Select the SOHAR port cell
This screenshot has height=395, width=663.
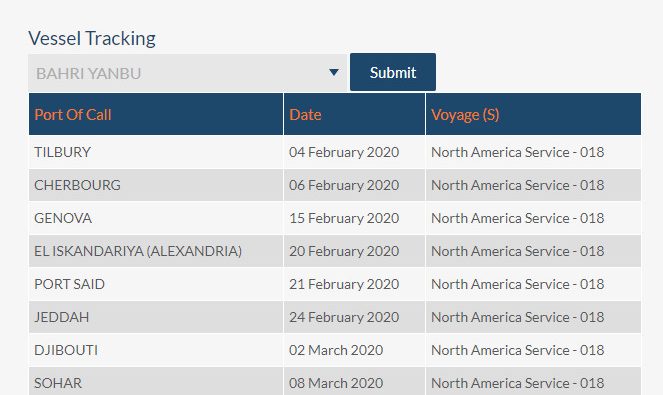[156, 381]
